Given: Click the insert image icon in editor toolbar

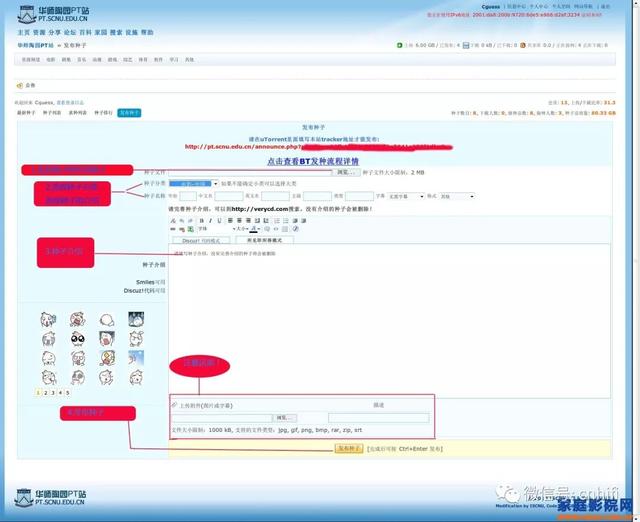Looking at the screenshot, I should click(190, 229).
